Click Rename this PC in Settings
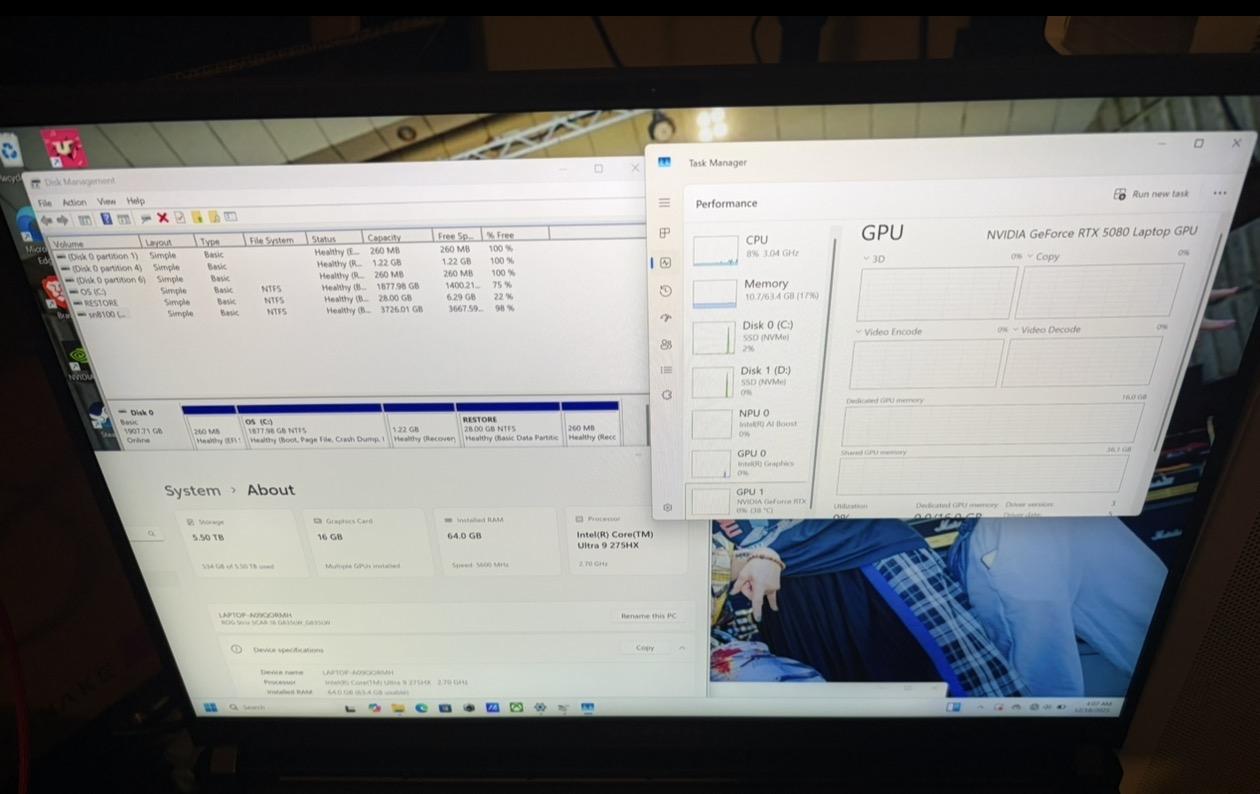This screenshot has height=794, width=1260. [648, 616]
